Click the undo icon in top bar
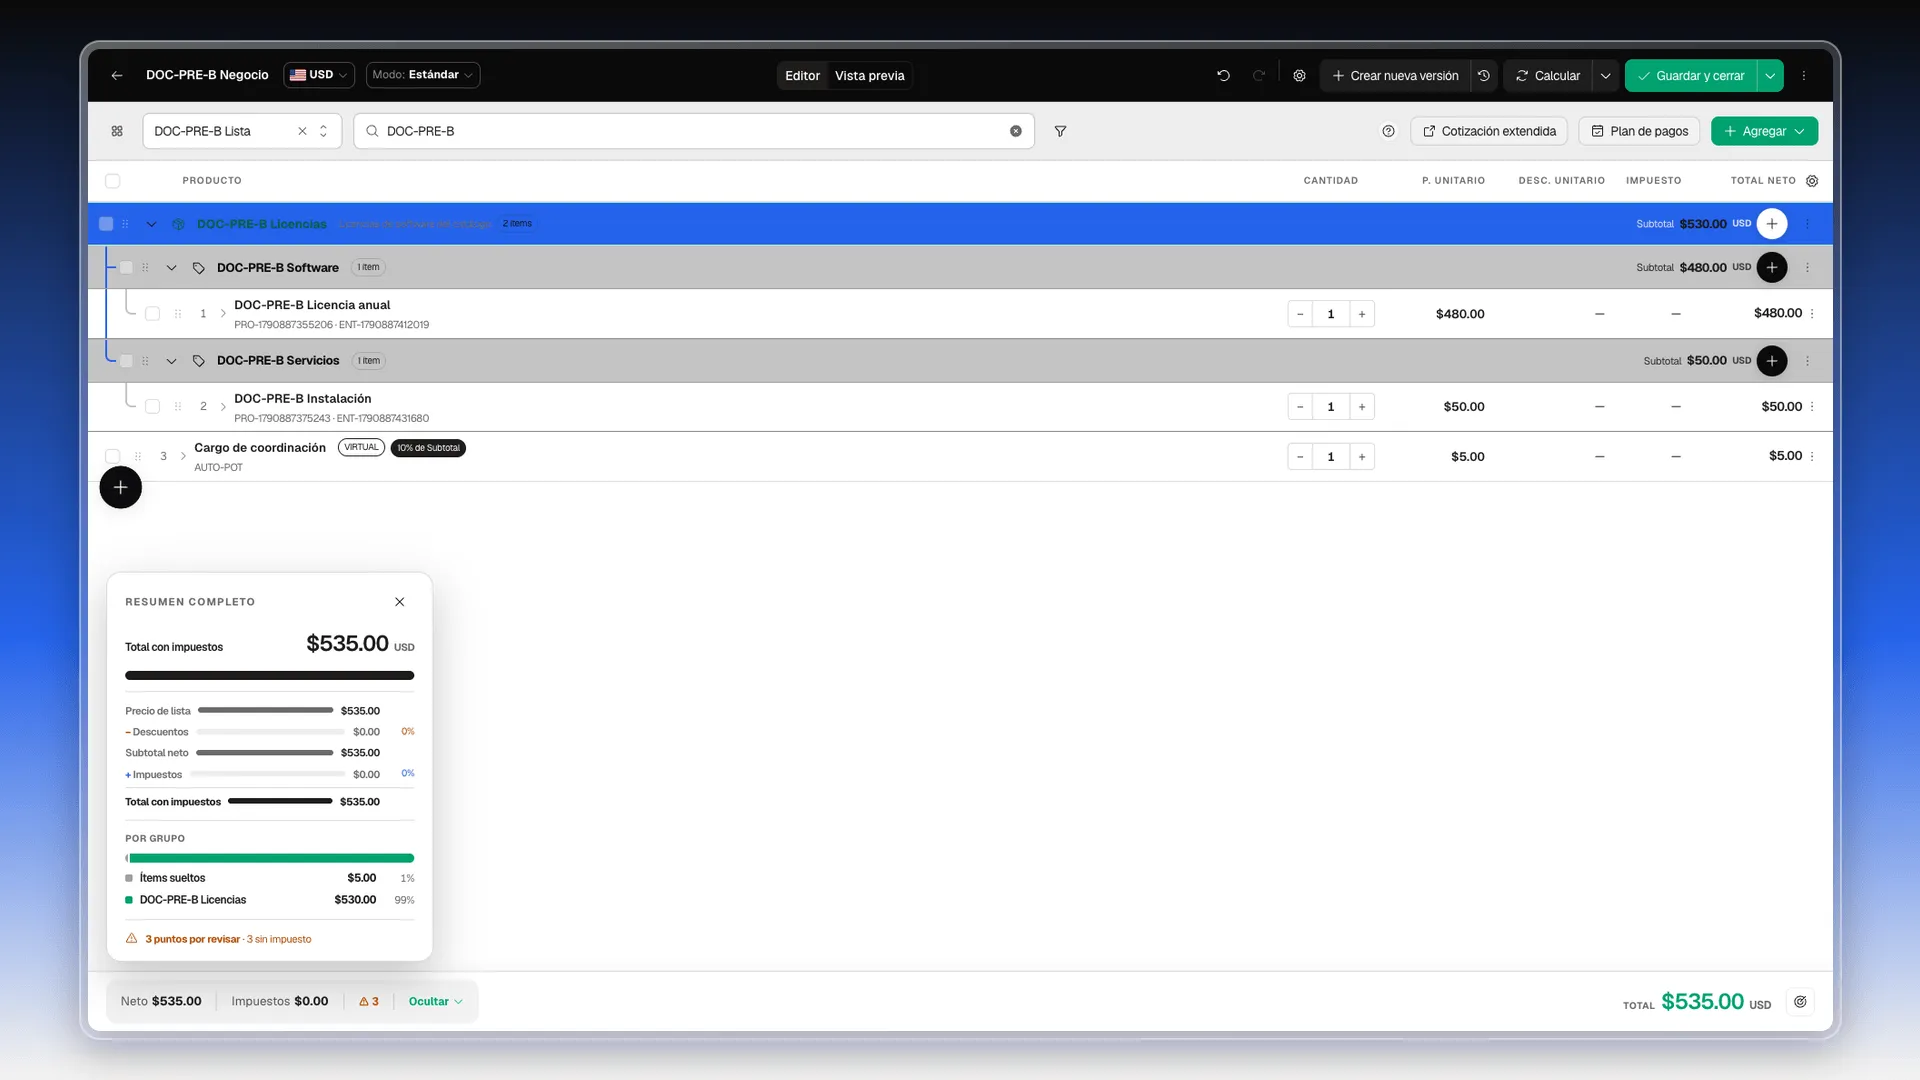 [x=1223, y=75]
